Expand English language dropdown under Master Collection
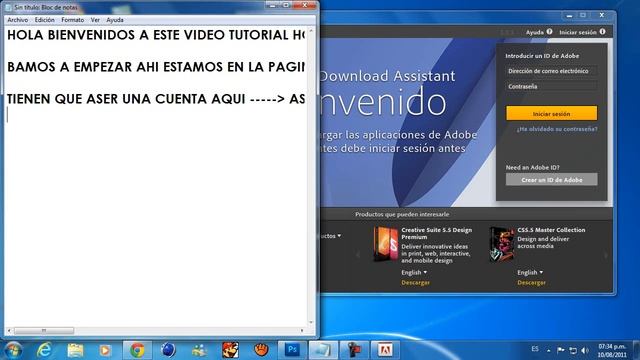The height and width of the screenshot is (360, 640). 530,272
